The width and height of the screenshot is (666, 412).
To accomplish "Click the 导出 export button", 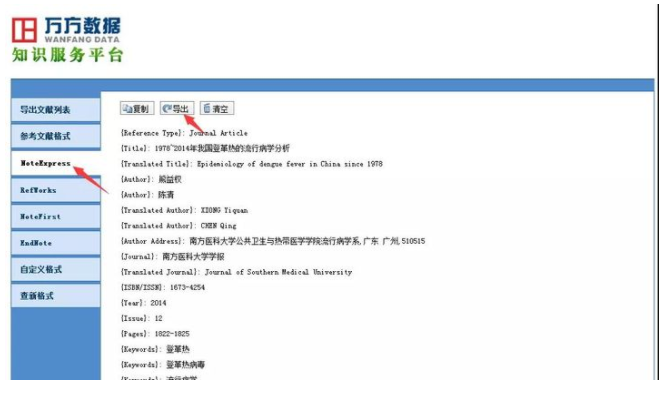I will coord(177,109).
